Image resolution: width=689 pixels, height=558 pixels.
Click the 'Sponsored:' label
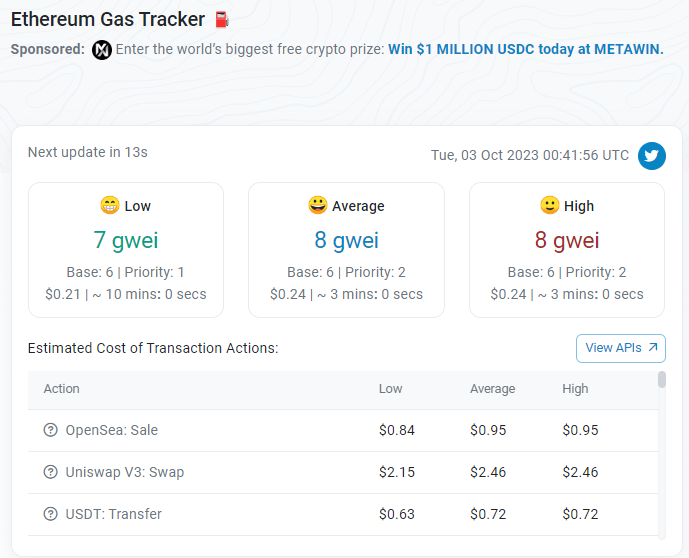point(47,49)
